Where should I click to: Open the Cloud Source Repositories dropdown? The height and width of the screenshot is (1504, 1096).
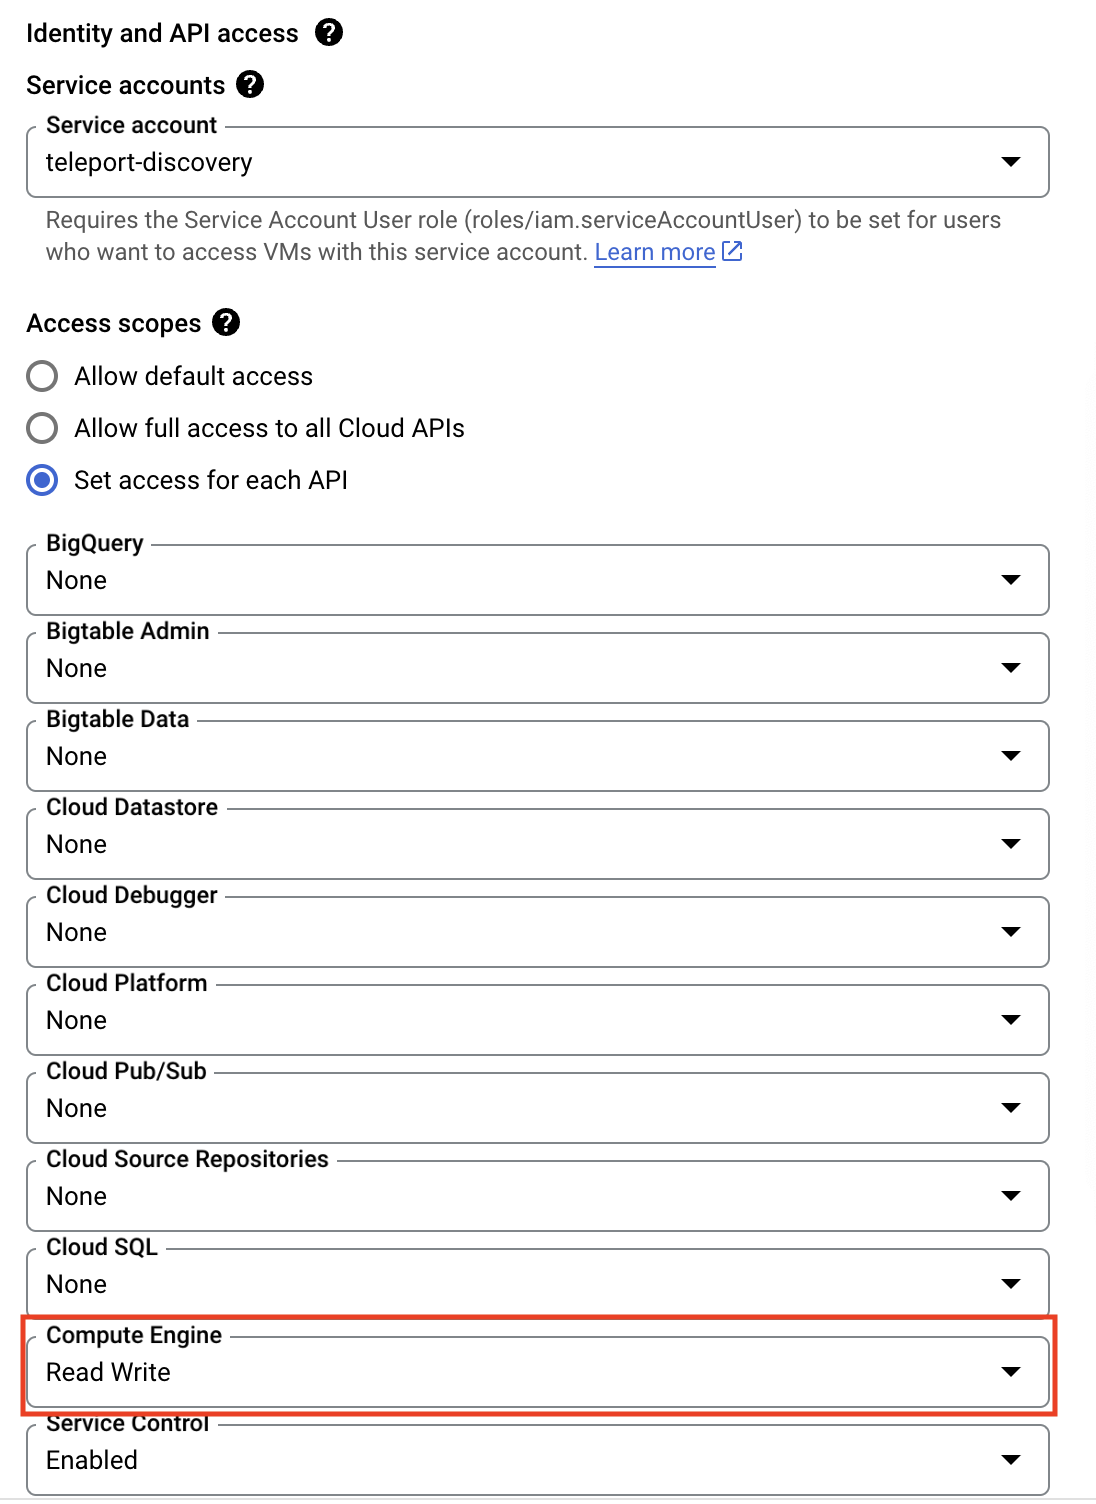coord(1012,1196)
